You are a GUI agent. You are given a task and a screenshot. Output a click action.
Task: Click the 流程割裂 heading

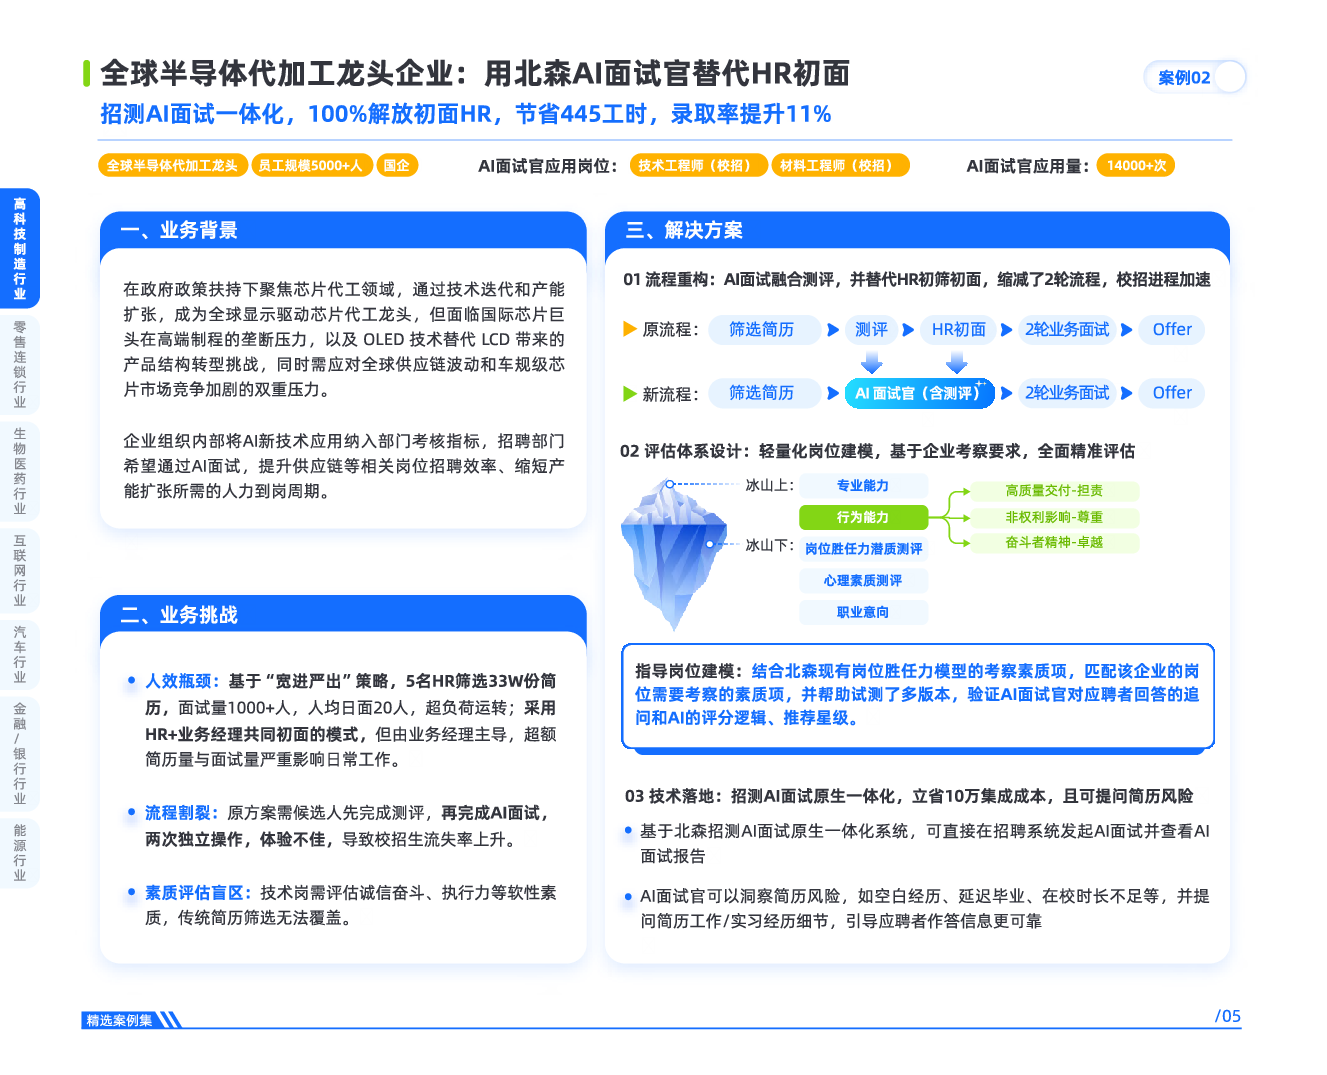pyautogui.click(x=182, y=813)
